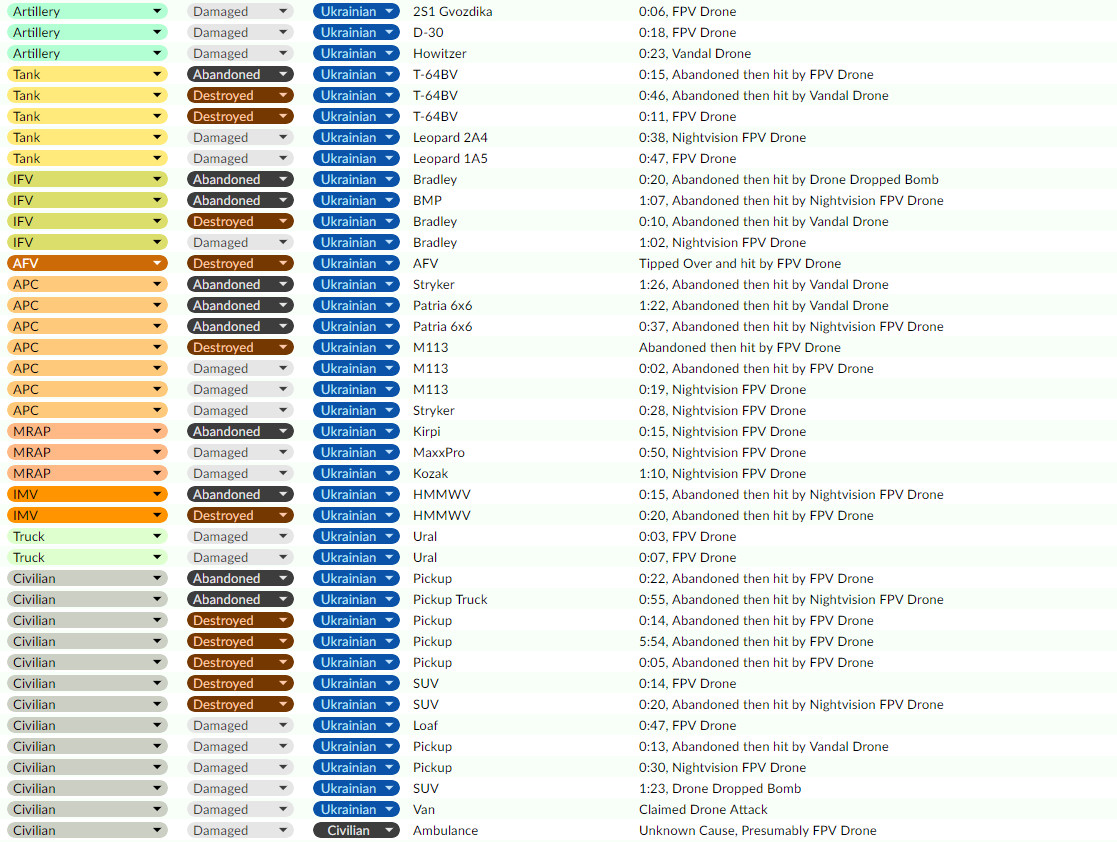The height and width of the screenshot is (842, 1117).
Task: Select the '1:23, Drone Dropped Bomb' note
Action: tap(719, 789)
